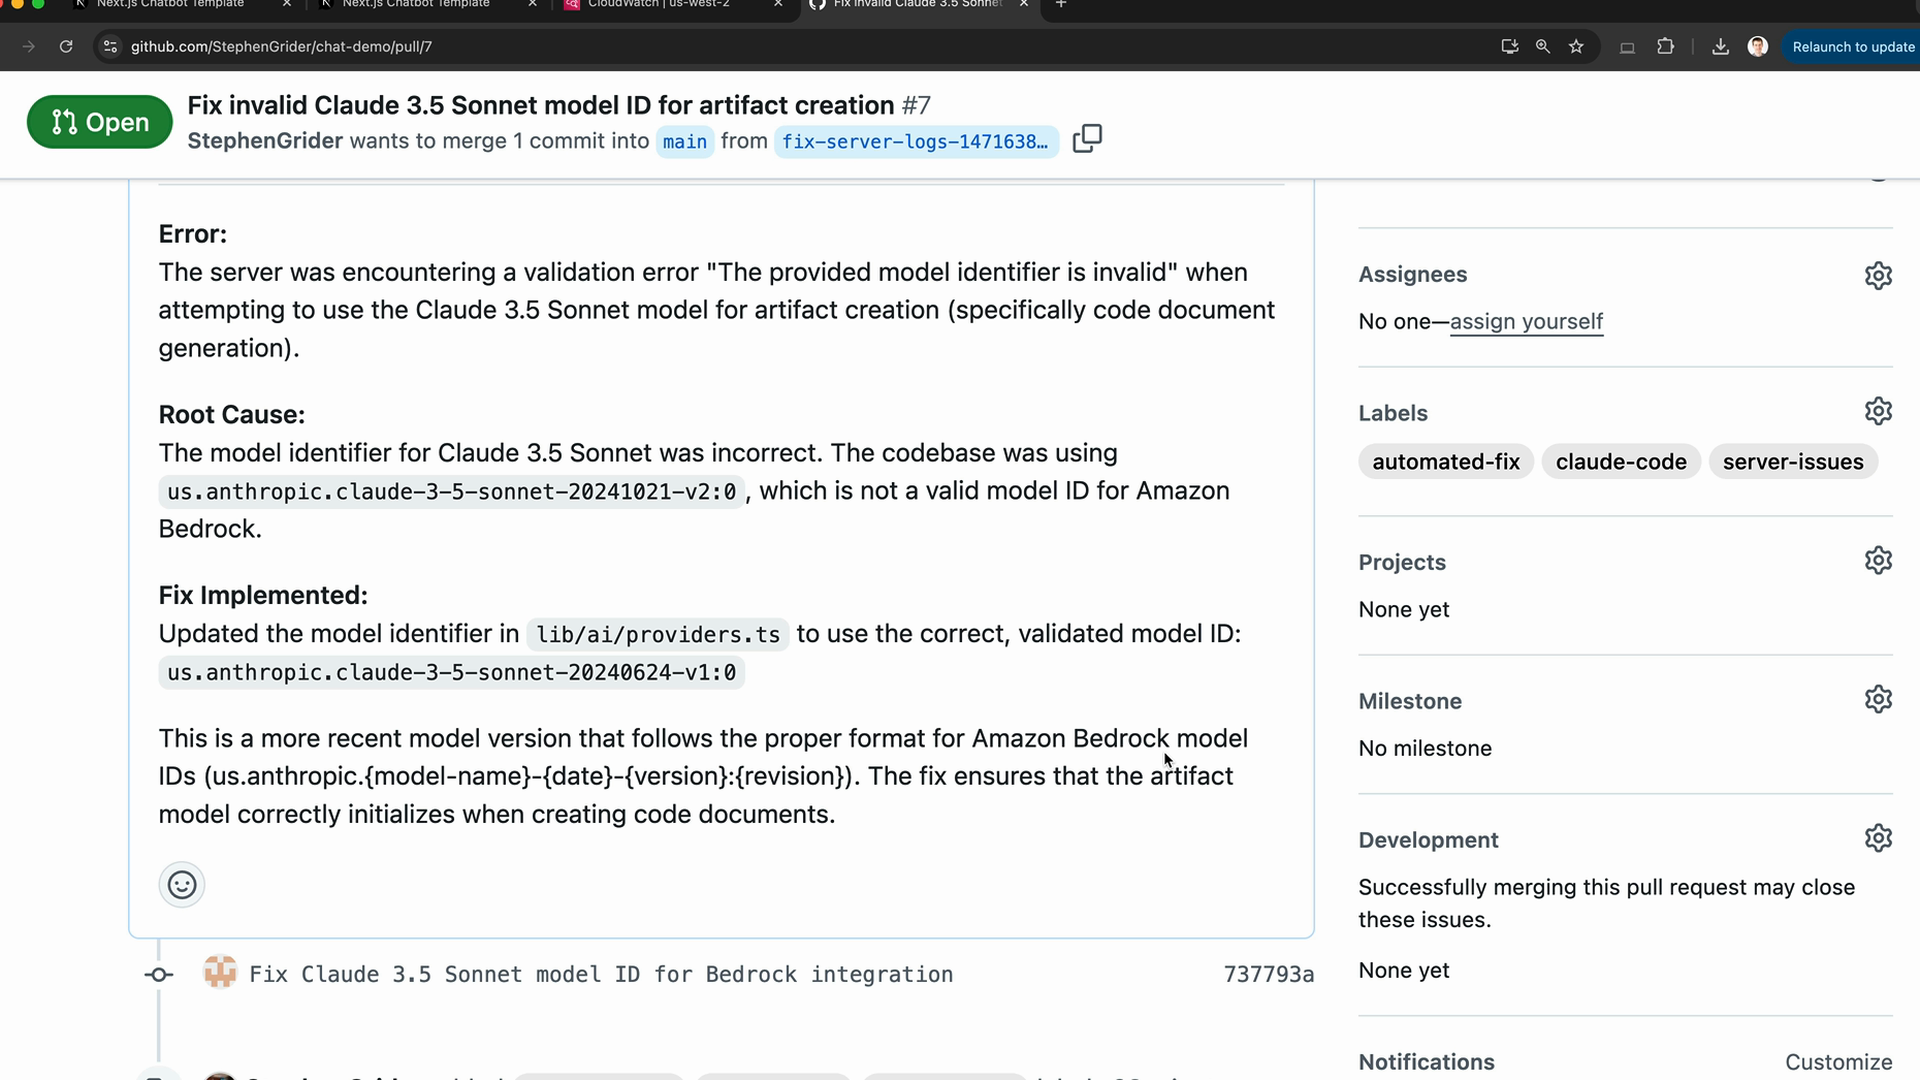
Task: Click the 'Fix Implemented:' heading
Action: pos(263,595)
